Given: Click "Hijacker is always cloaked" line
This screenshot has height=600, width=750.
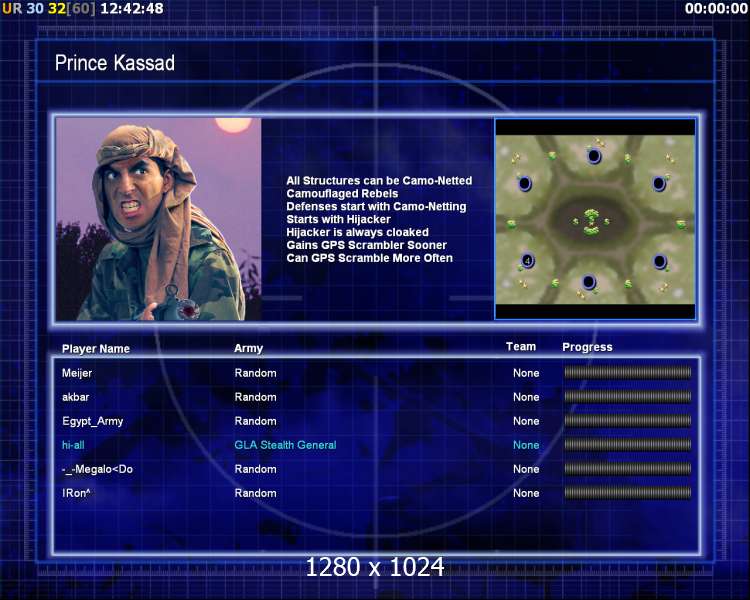Looking at the screenshot, I should pos(357,232).
